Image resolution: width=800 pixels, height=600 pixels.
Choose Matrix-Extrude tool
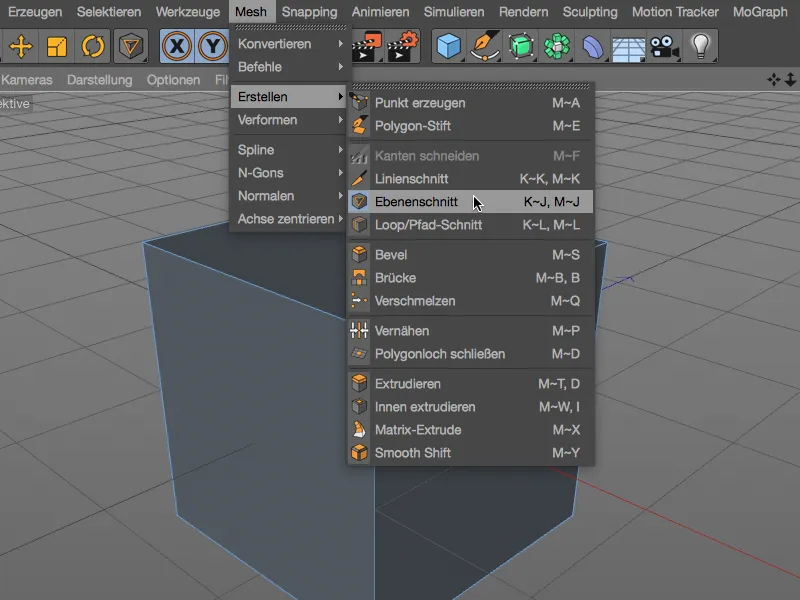tap(470, 430)
